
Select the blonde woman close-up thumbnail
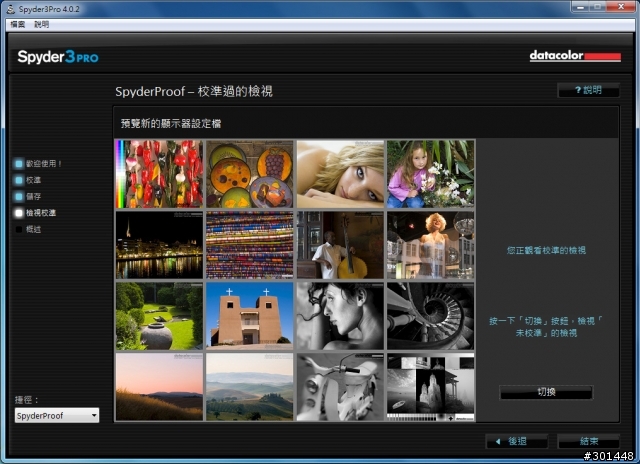pyautogui.click(x=340, y=174)
